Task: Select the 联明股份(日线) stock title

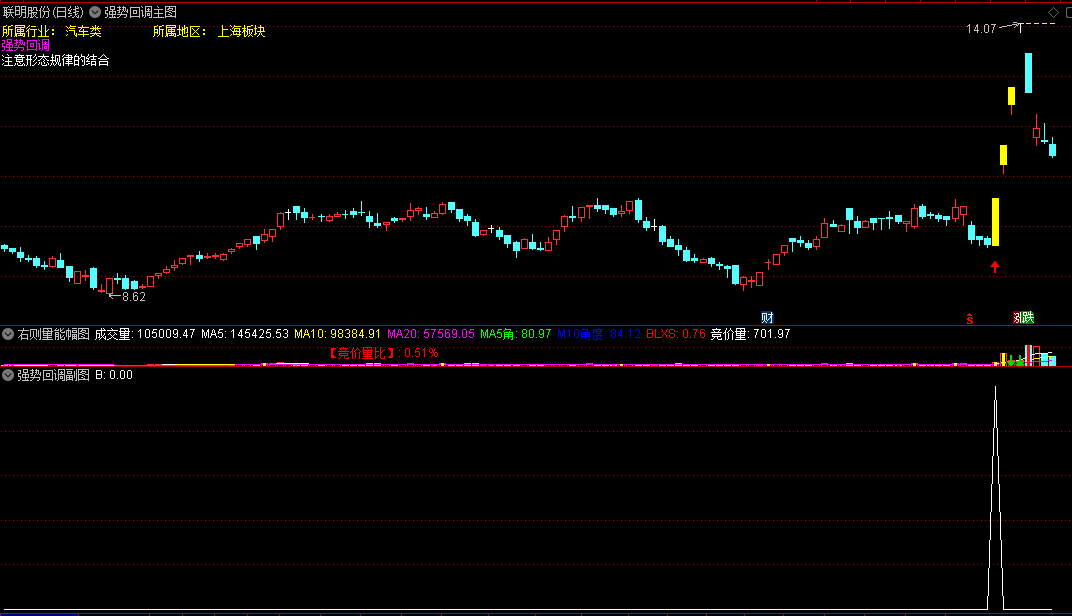Action: pyautogui.click(x=43, y=12)
